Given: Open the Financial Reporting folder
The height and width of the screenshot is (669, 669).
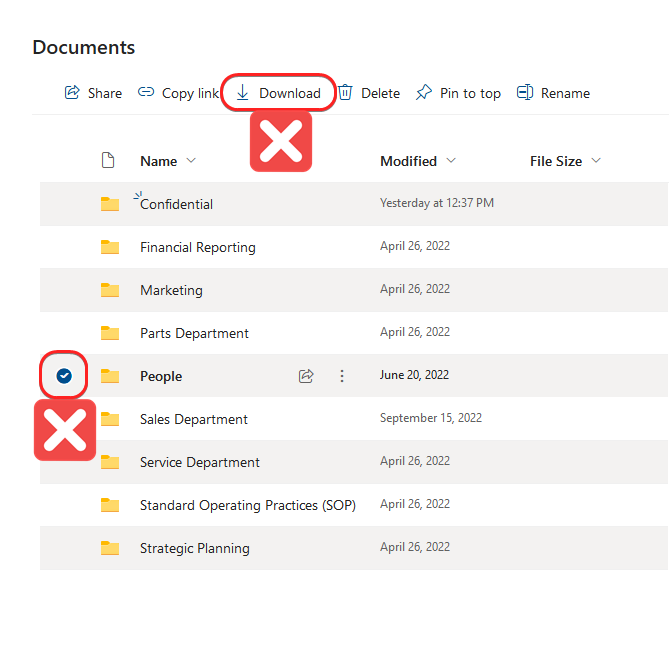Looking at the screenshot, I should (x=197, y=247).
